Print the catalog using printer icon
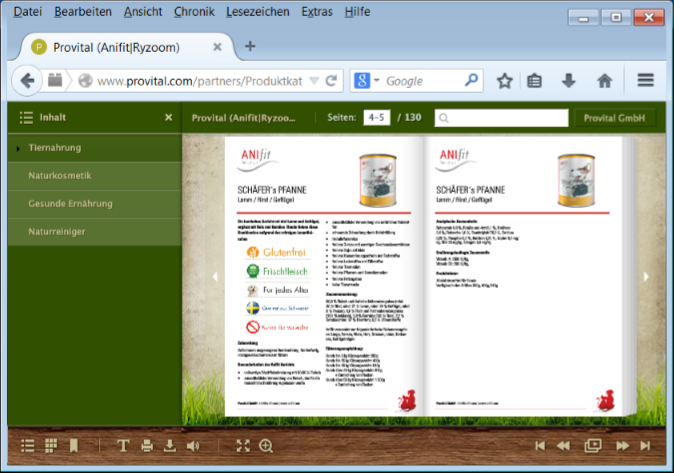674x473 pixels. coord(147,446)
